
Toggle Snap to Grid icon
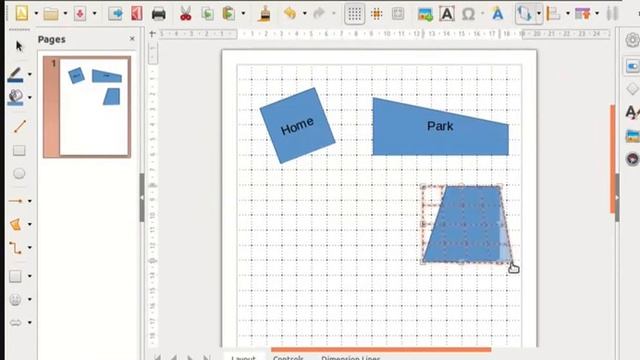click(x=376, y=14)
